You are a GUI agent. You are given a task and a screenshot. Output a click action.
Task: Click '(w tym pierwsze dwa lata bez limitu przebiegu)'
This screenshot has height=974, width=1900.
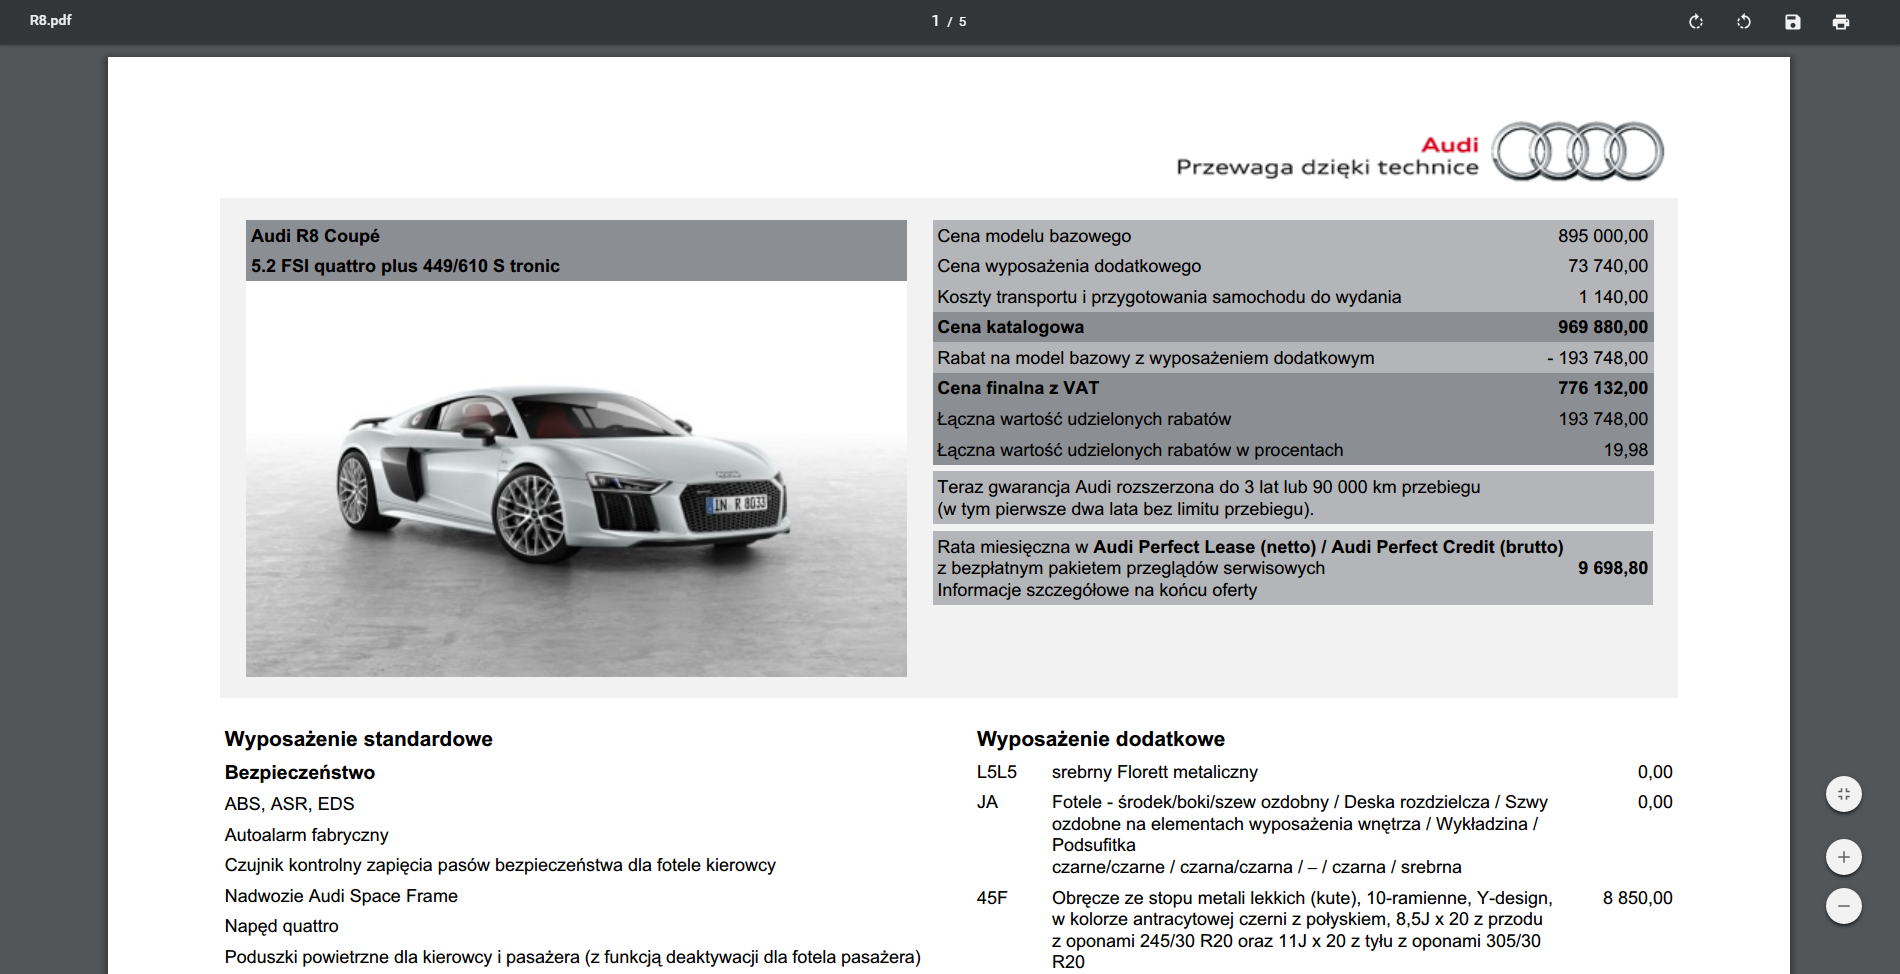point(1125,509)
